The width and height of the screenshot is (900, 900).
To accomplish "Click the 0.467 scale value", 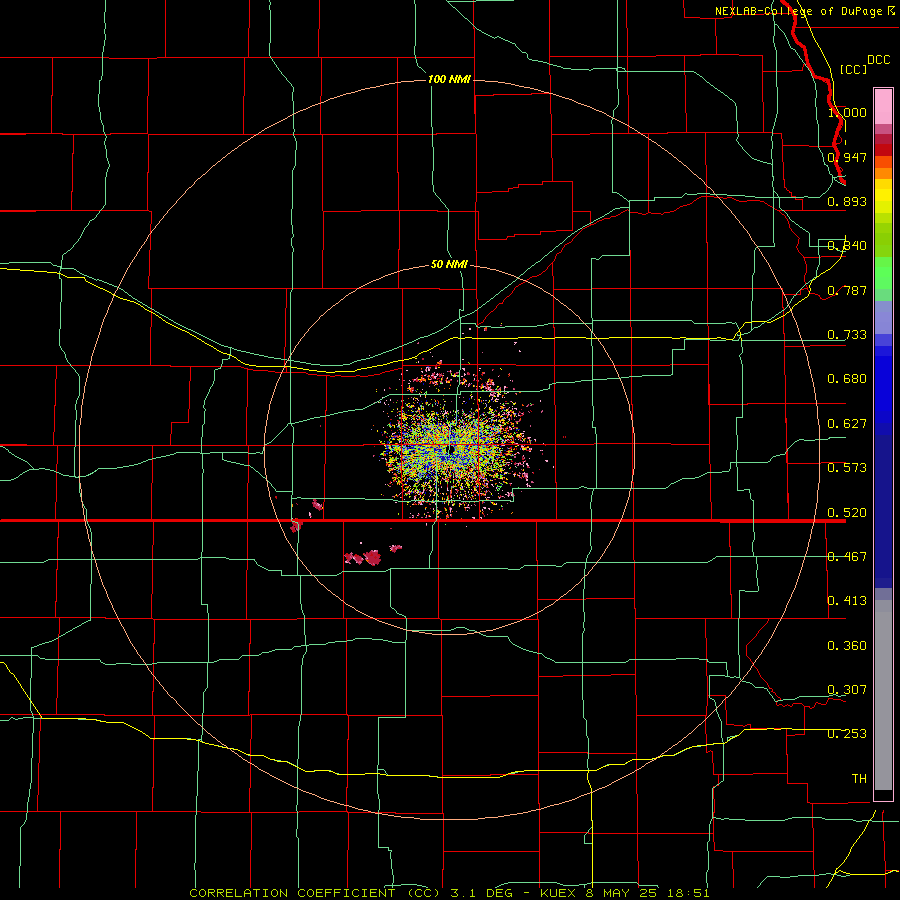I will pyautogui.click(x=847, y=557).
